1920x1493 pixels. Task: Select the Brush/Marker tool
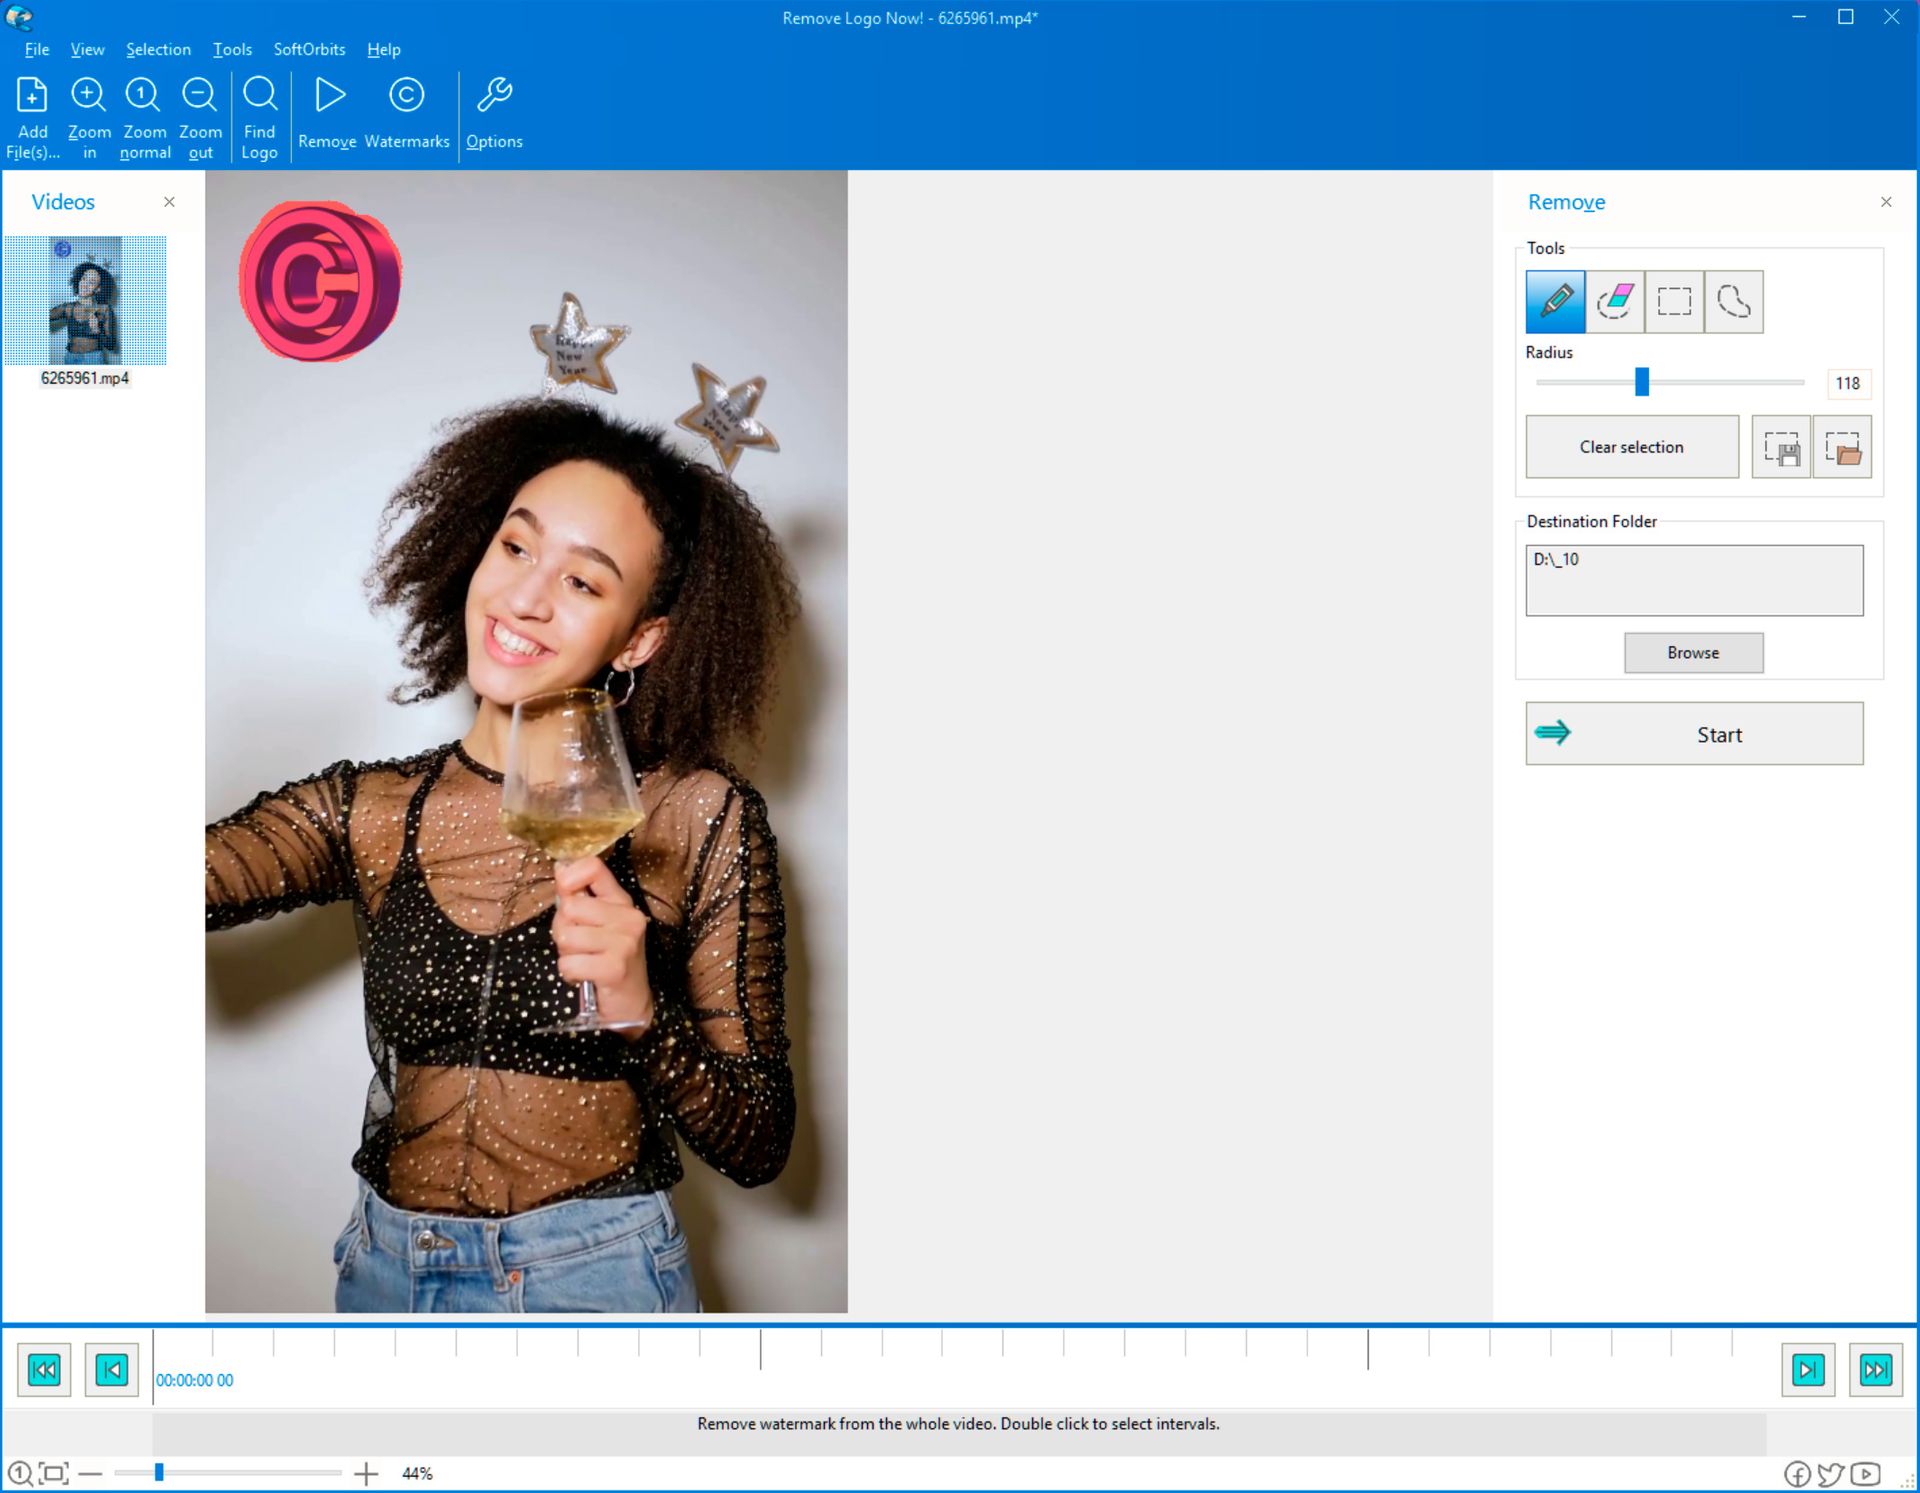(1555, 301)
